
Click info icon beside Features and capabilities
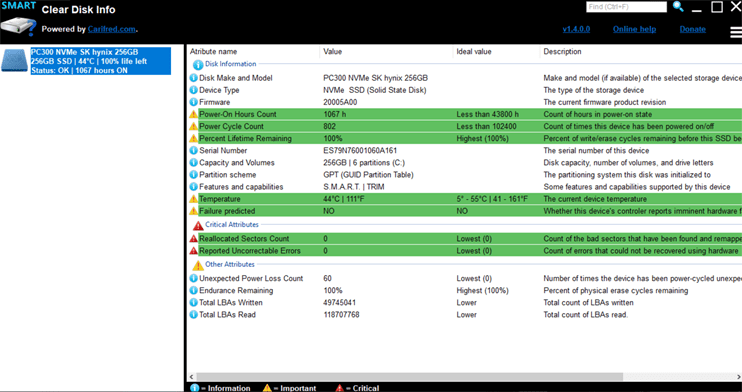[194, 187]
